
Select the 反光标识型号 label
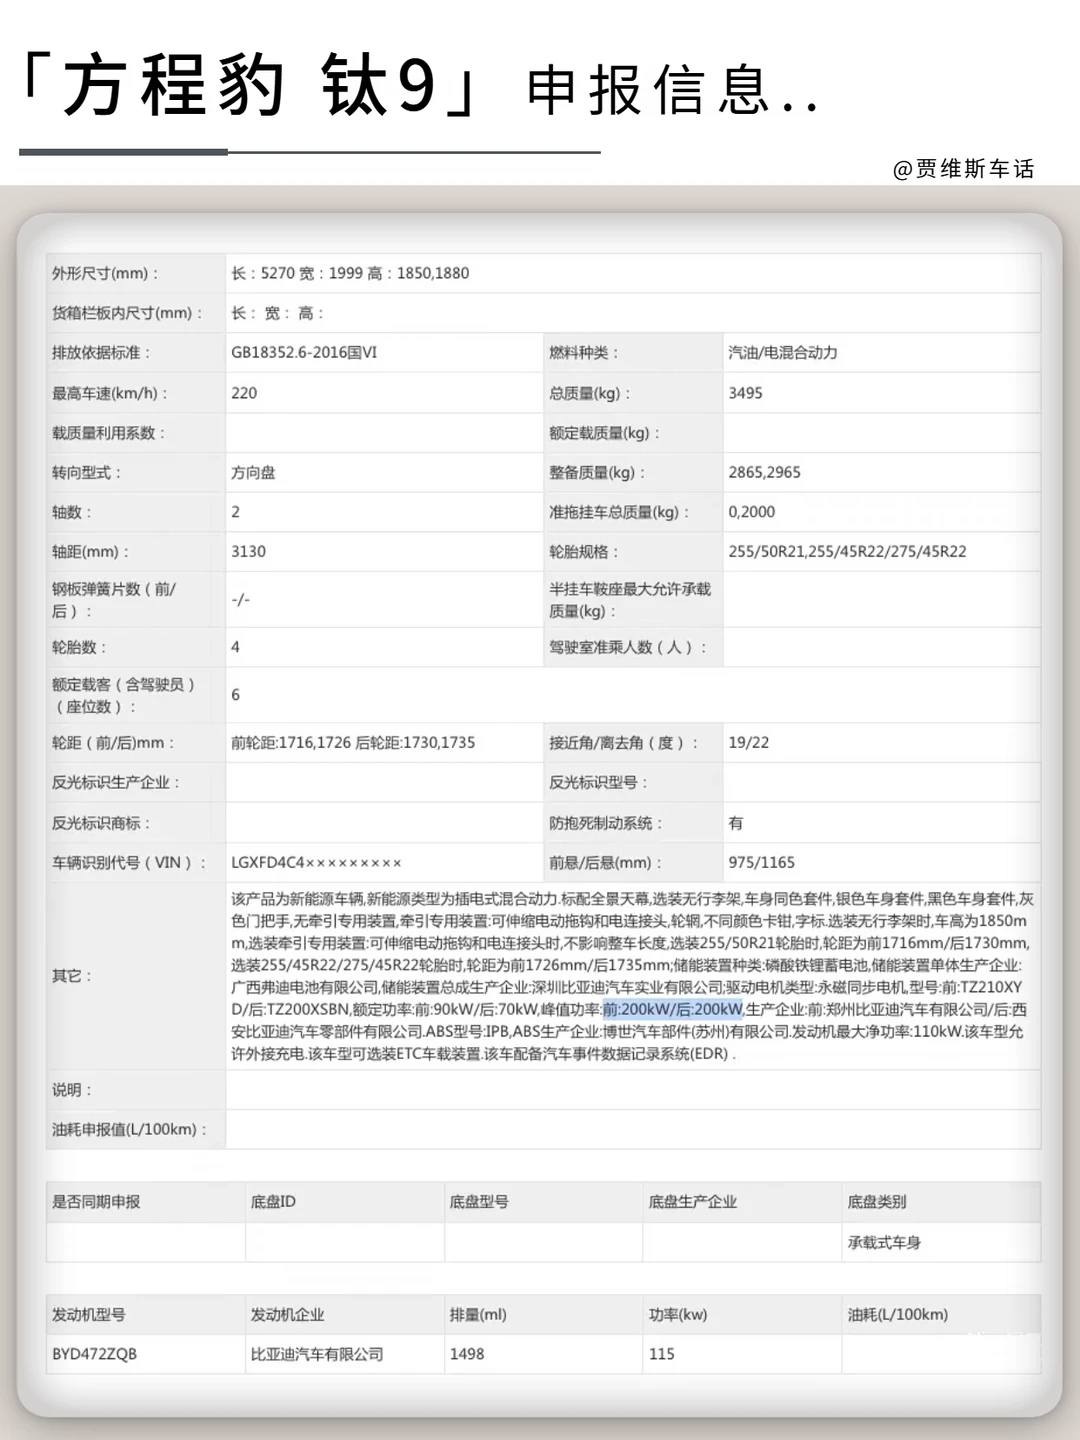coord(598,782)
